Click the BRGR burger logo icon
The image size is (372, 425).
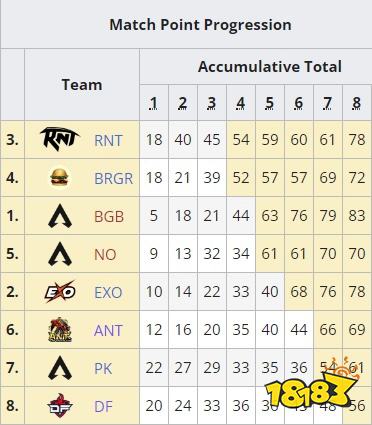tap(60, 177)
